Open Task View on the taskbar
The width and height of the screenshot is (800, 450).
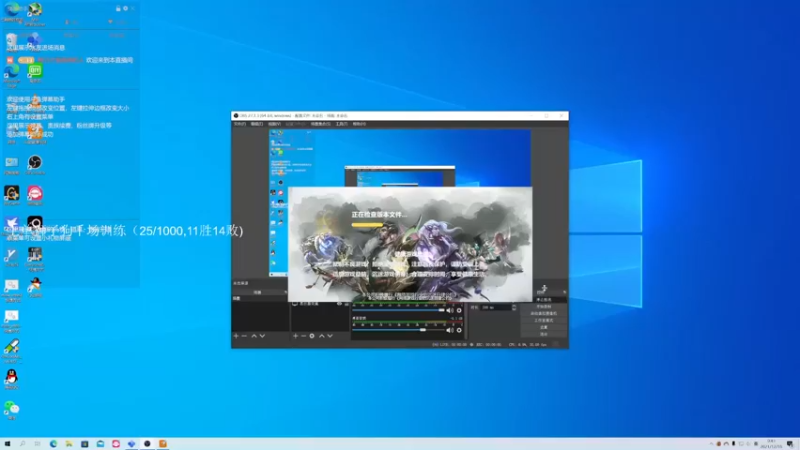tap(38, 444)
